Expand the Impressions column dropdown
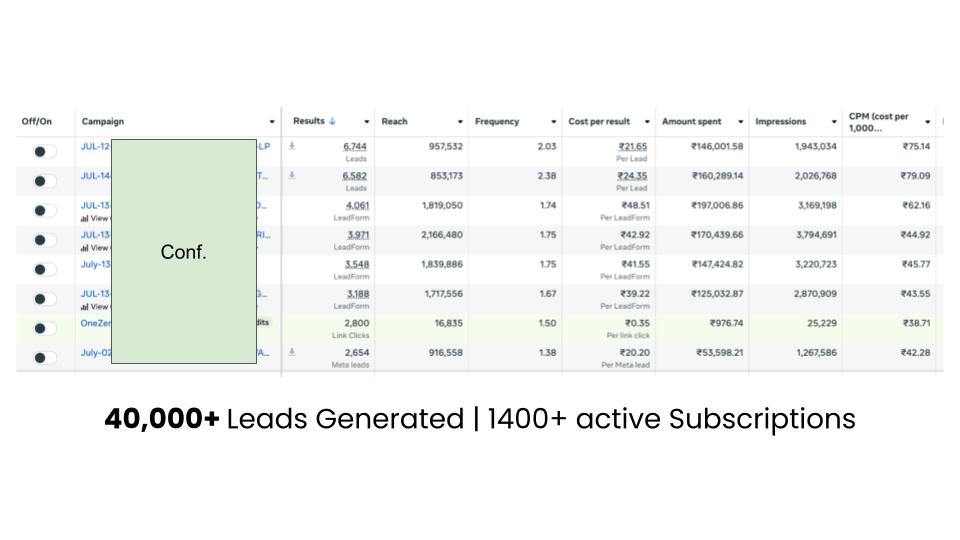960x540 pixels. (834, 122)
